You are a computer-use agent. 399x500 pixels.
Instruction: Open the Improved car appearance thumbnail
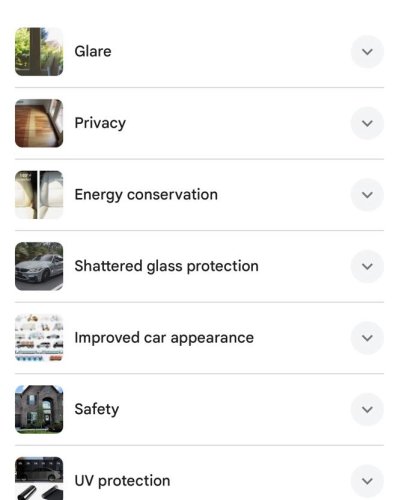[x=39, y=338]
